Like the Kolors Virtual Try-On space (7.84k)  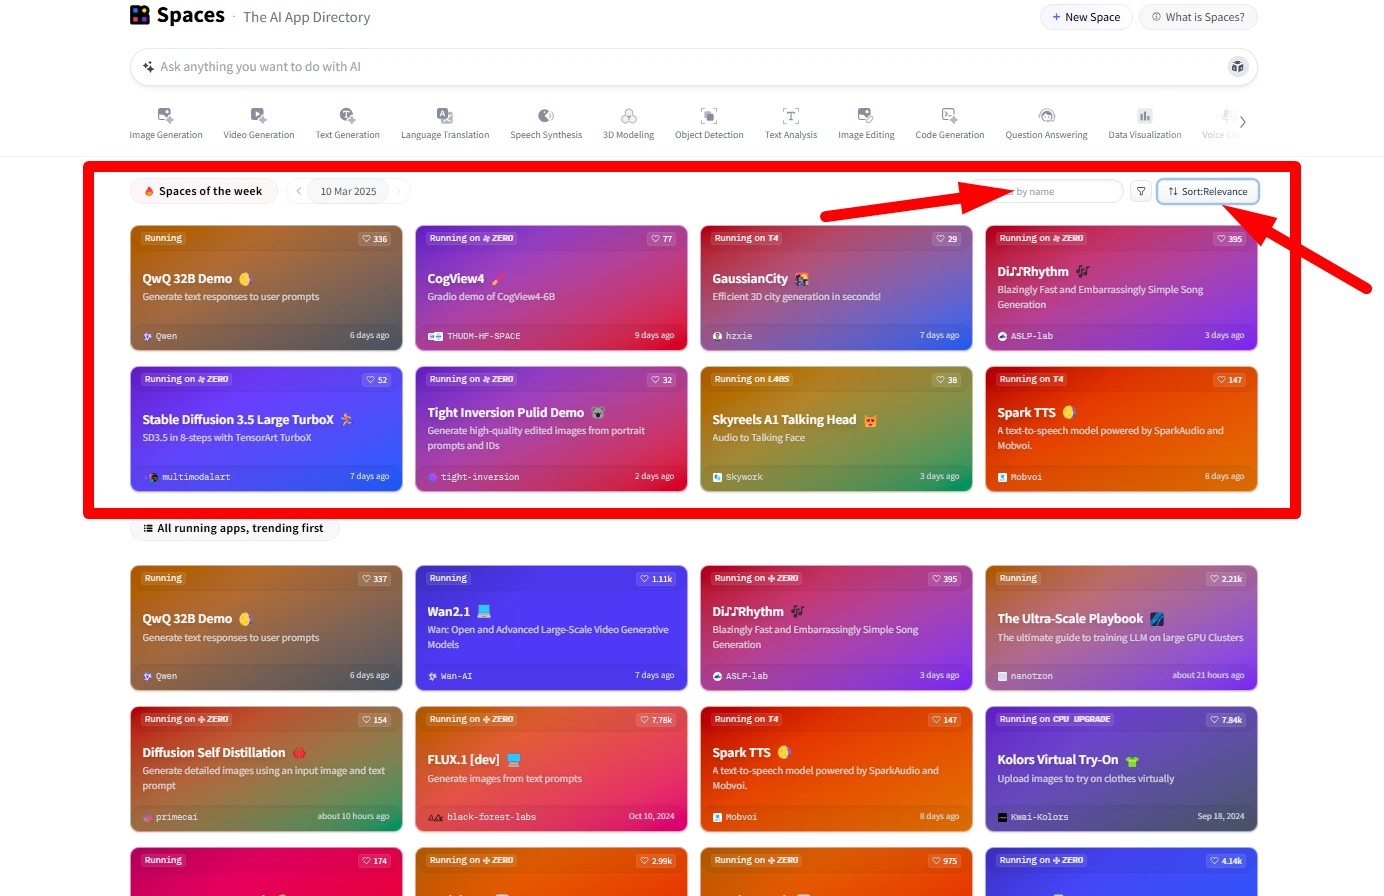pyautogui.click(x=1227, y=720)
